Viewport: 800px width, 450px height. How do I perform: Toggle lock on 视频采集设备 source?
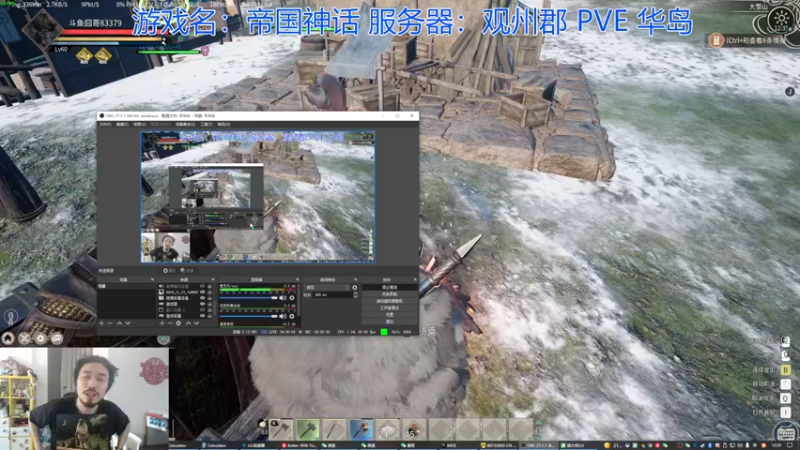tap(209, 298)
